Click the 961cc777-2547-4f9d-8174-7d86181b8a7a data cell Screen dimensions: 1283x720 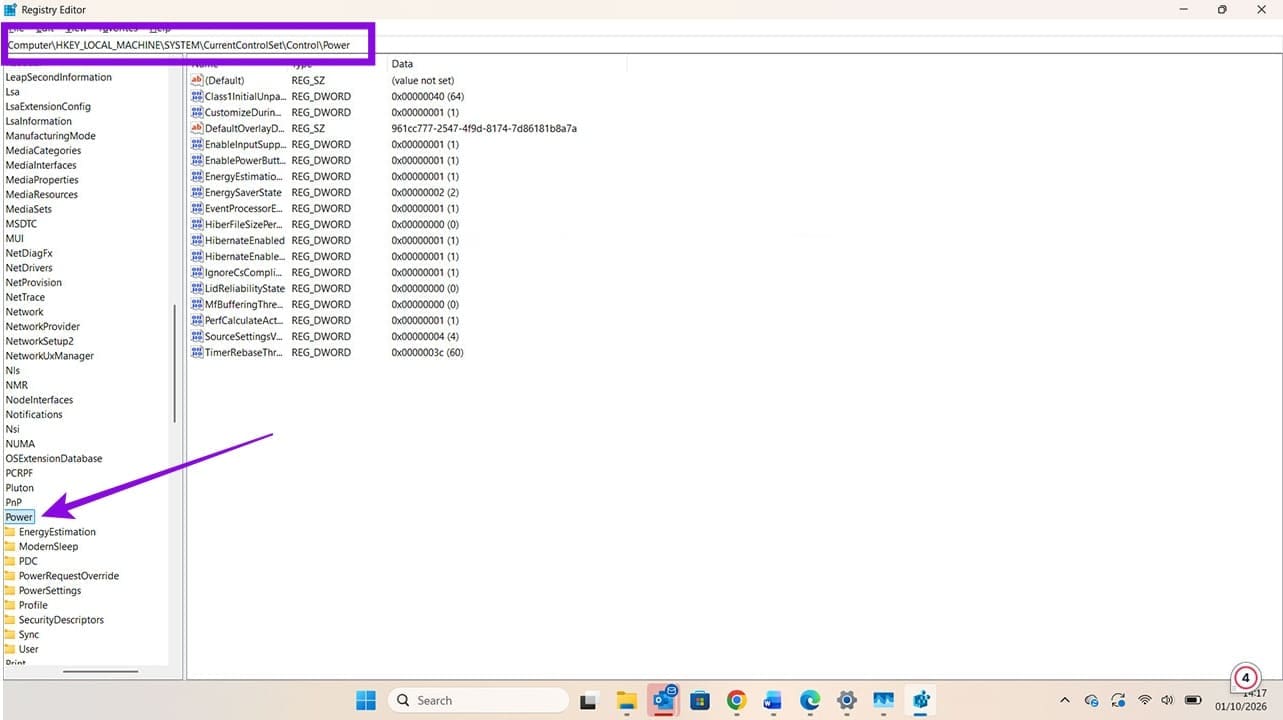coord(484,128)
